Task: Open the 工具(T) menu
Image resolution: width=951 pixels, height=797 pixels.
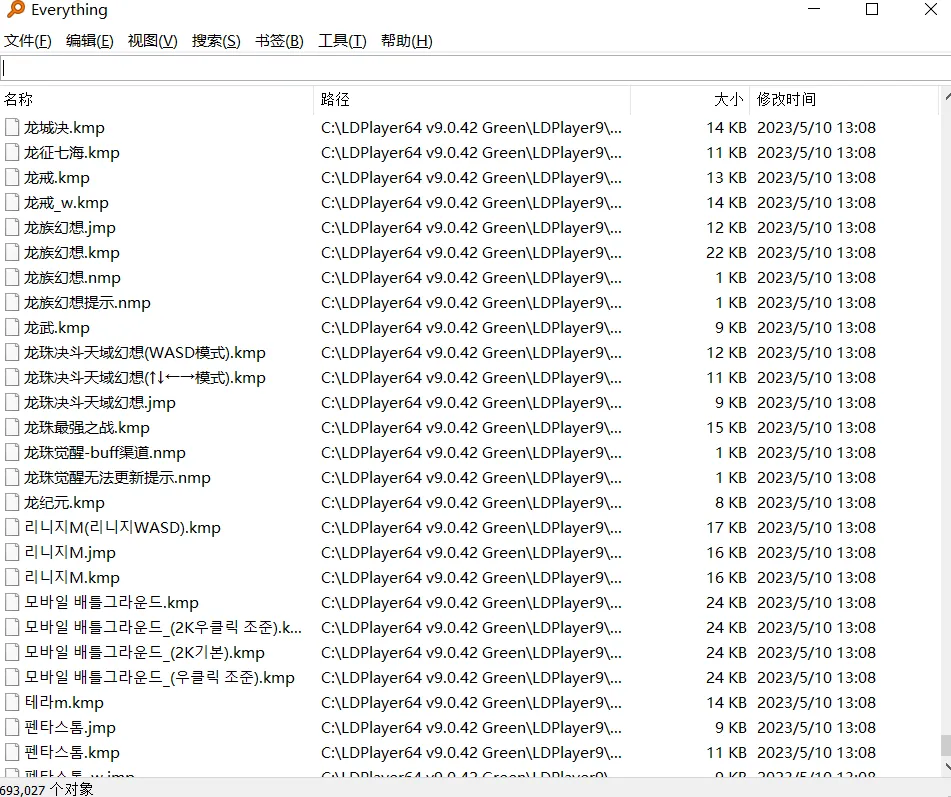Action: (x=342, y=41)
